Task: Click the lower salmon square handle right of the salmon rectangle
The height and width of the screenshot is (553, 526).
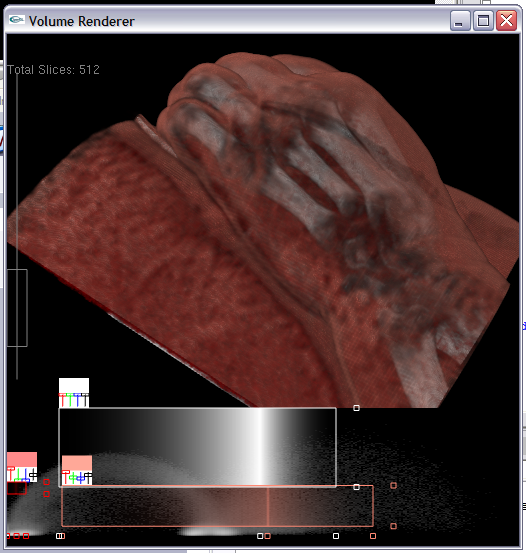Action: pyautogui.click(x=394, y=526)
